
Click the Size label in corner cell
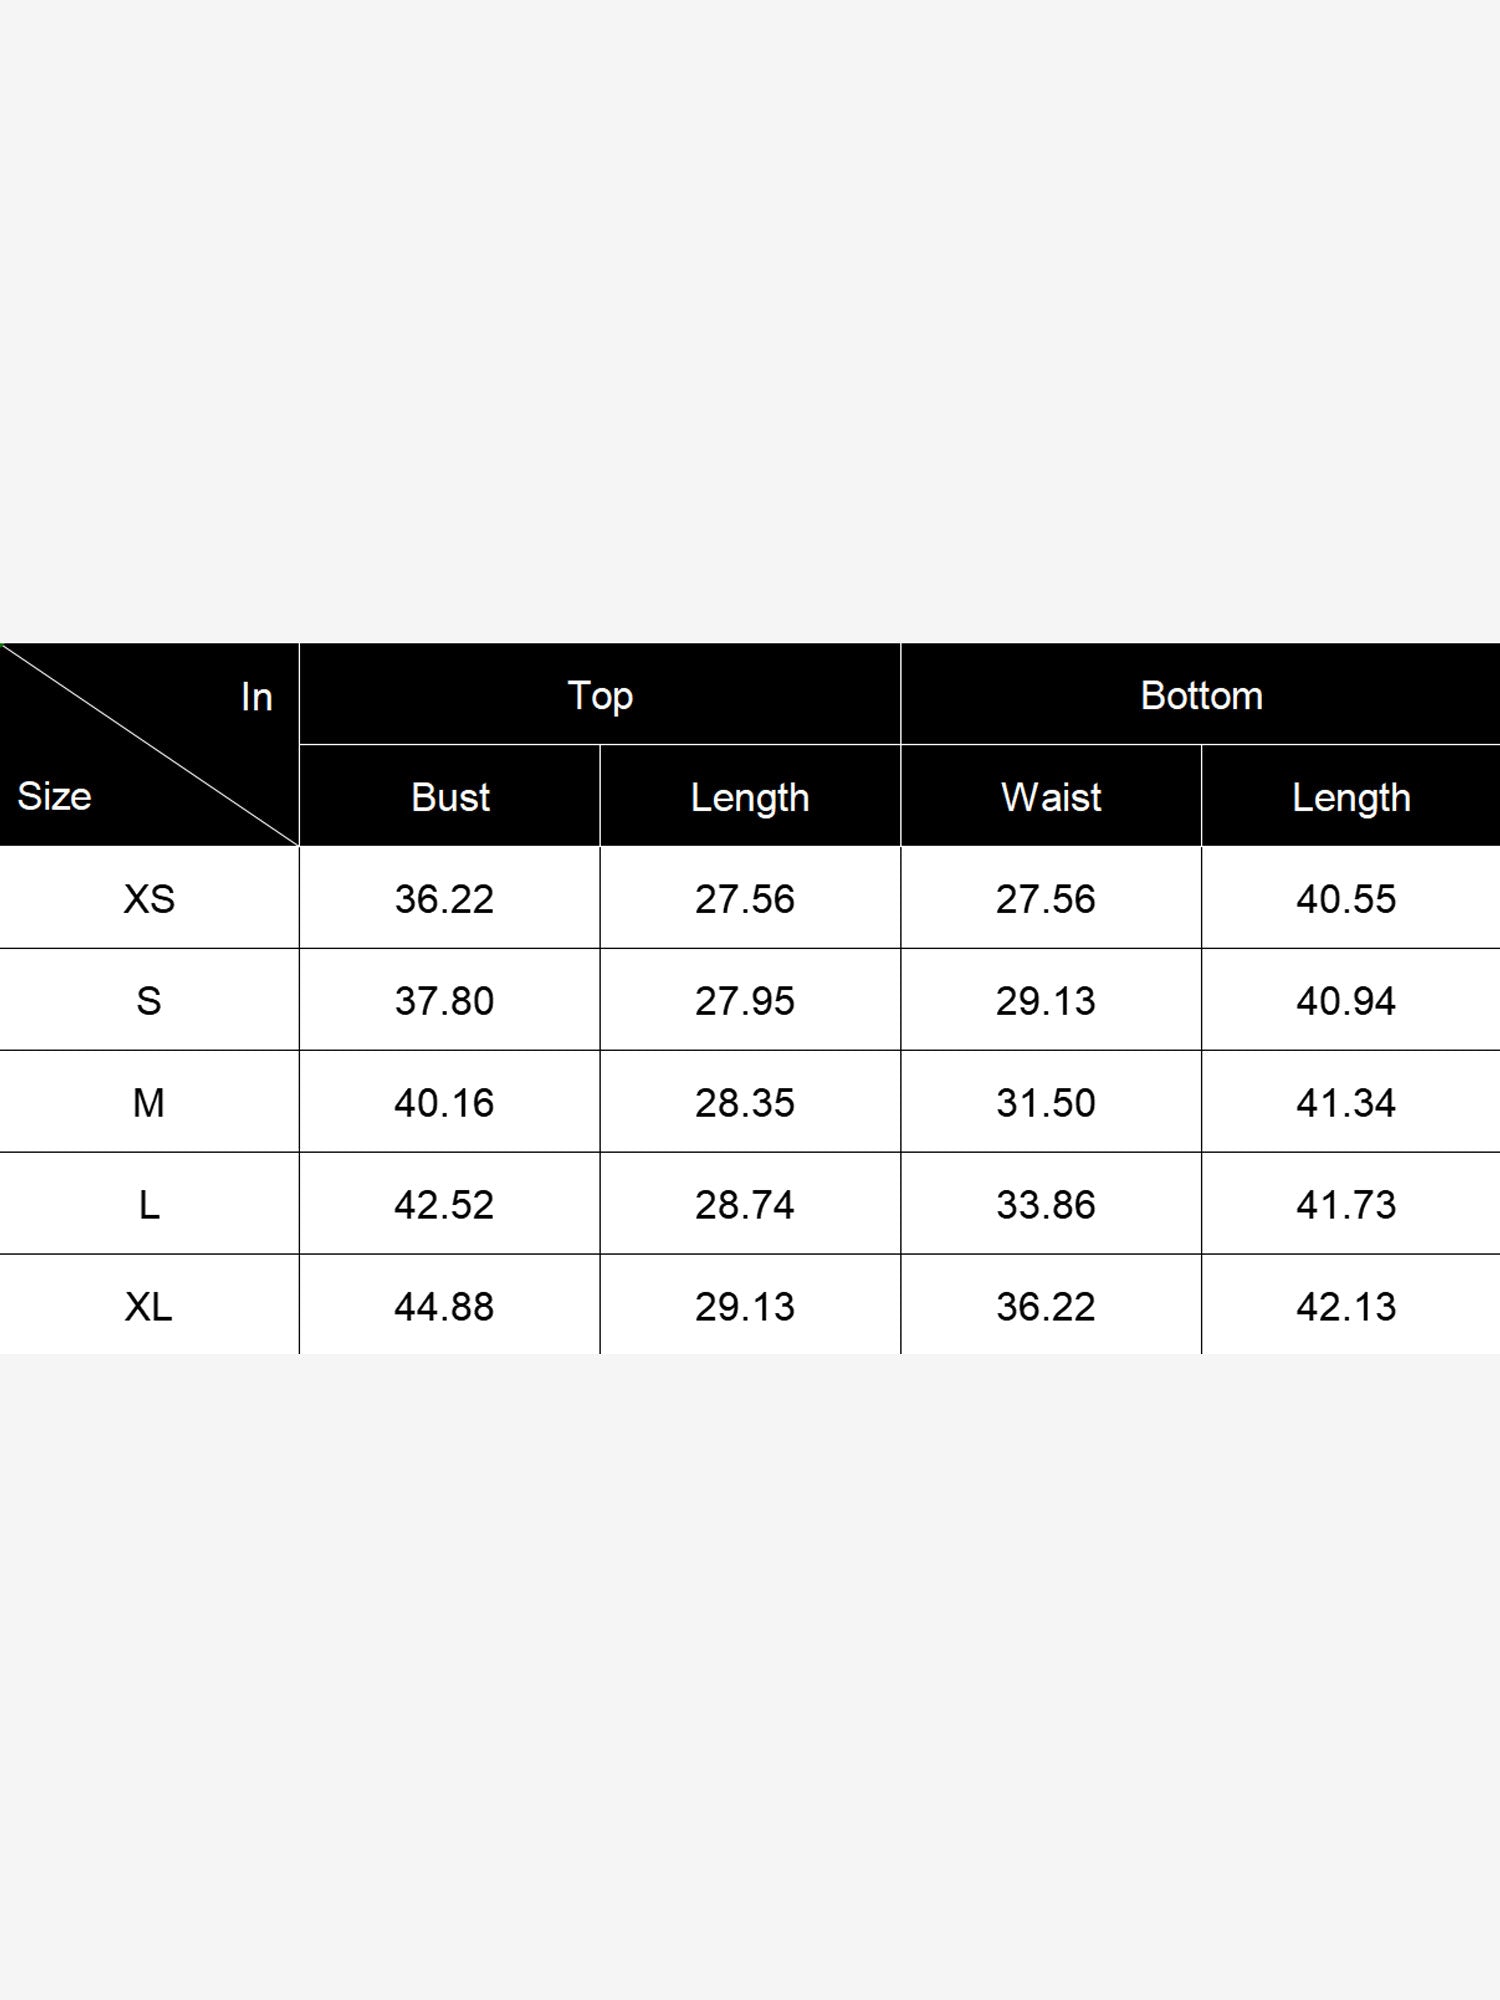54,796
